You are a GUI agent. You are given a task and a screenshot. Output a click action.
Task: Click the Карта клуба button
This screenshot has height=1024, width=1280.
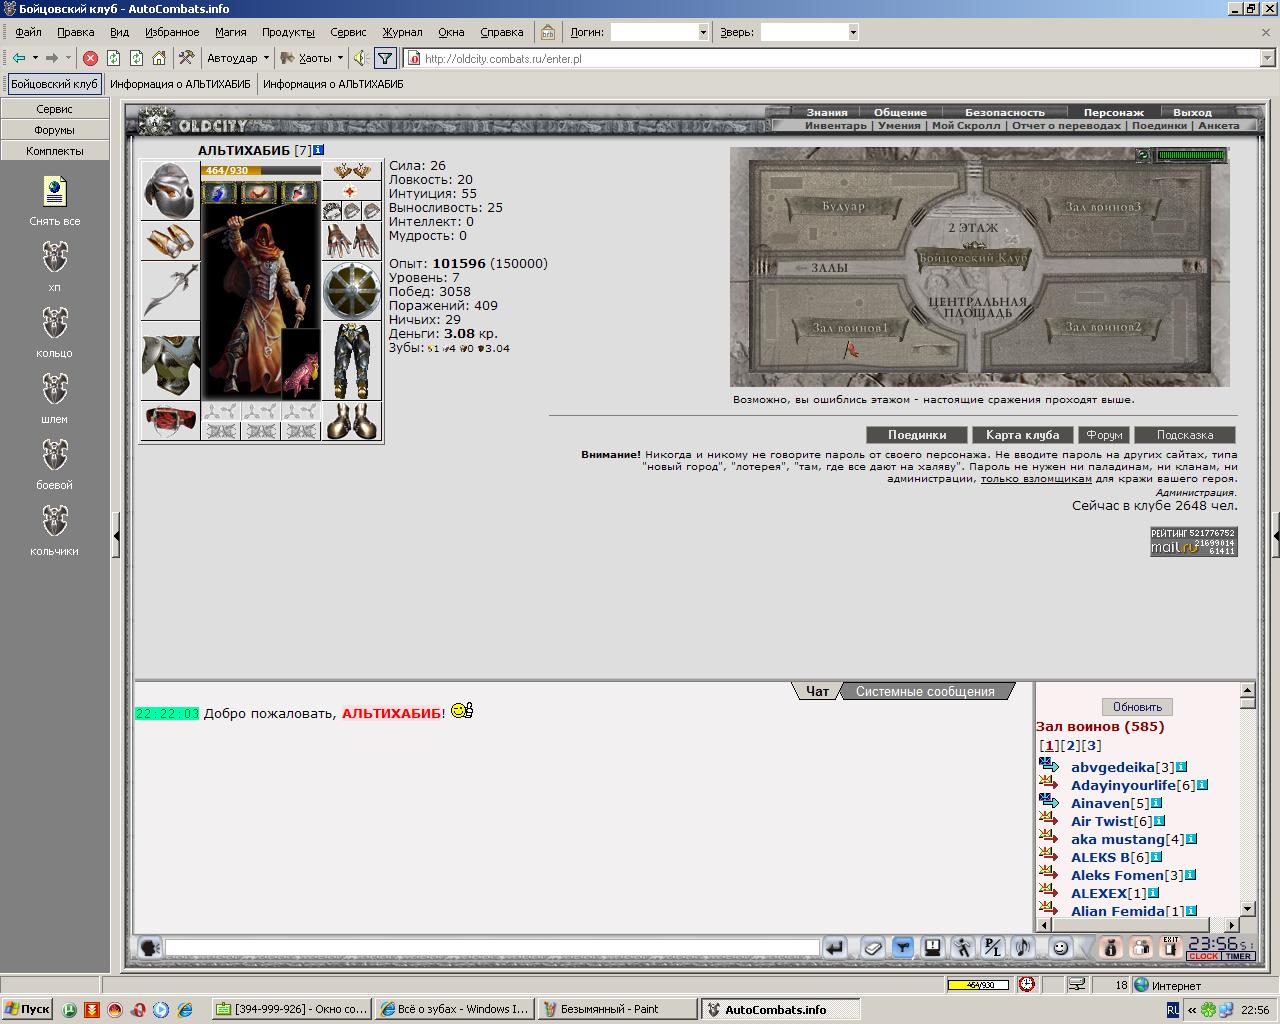1022,435
